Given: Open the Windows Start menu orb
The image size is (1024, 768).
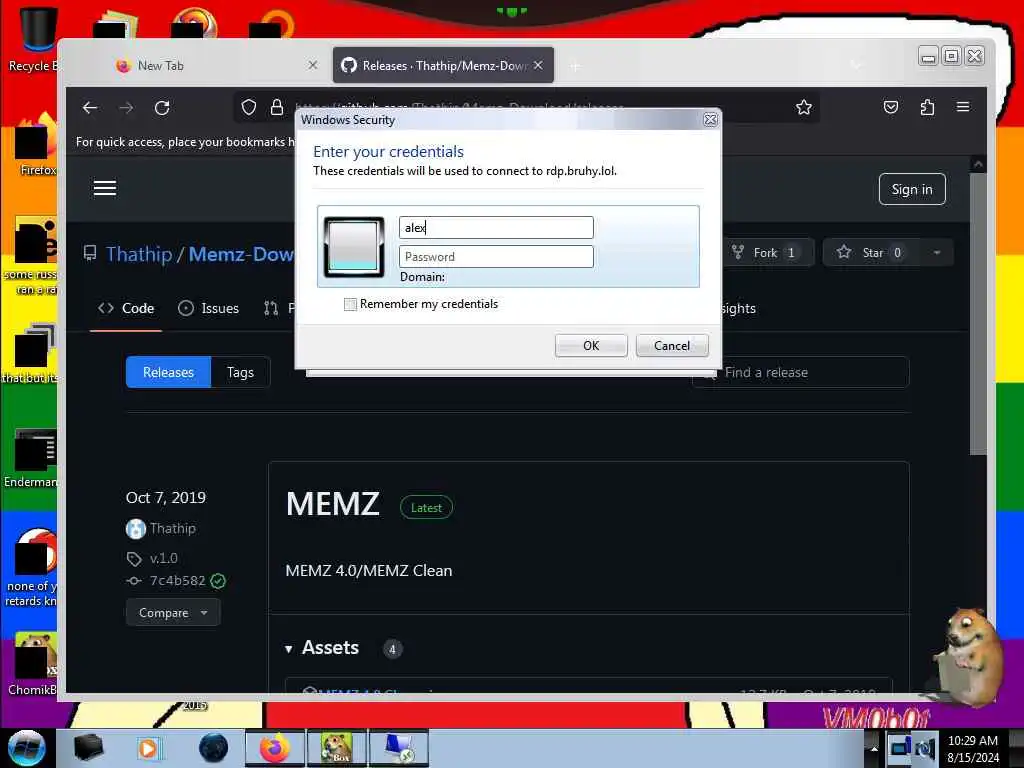Looking at the screenshot, I should 26,748.
